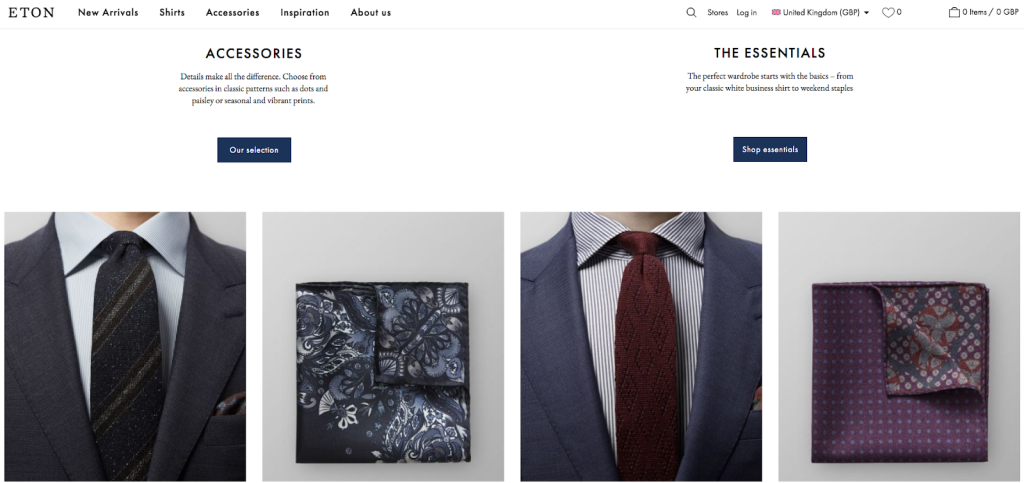
Task: Open the Accessories menu item
Action: pyautogui.click(x=232, y=12)
